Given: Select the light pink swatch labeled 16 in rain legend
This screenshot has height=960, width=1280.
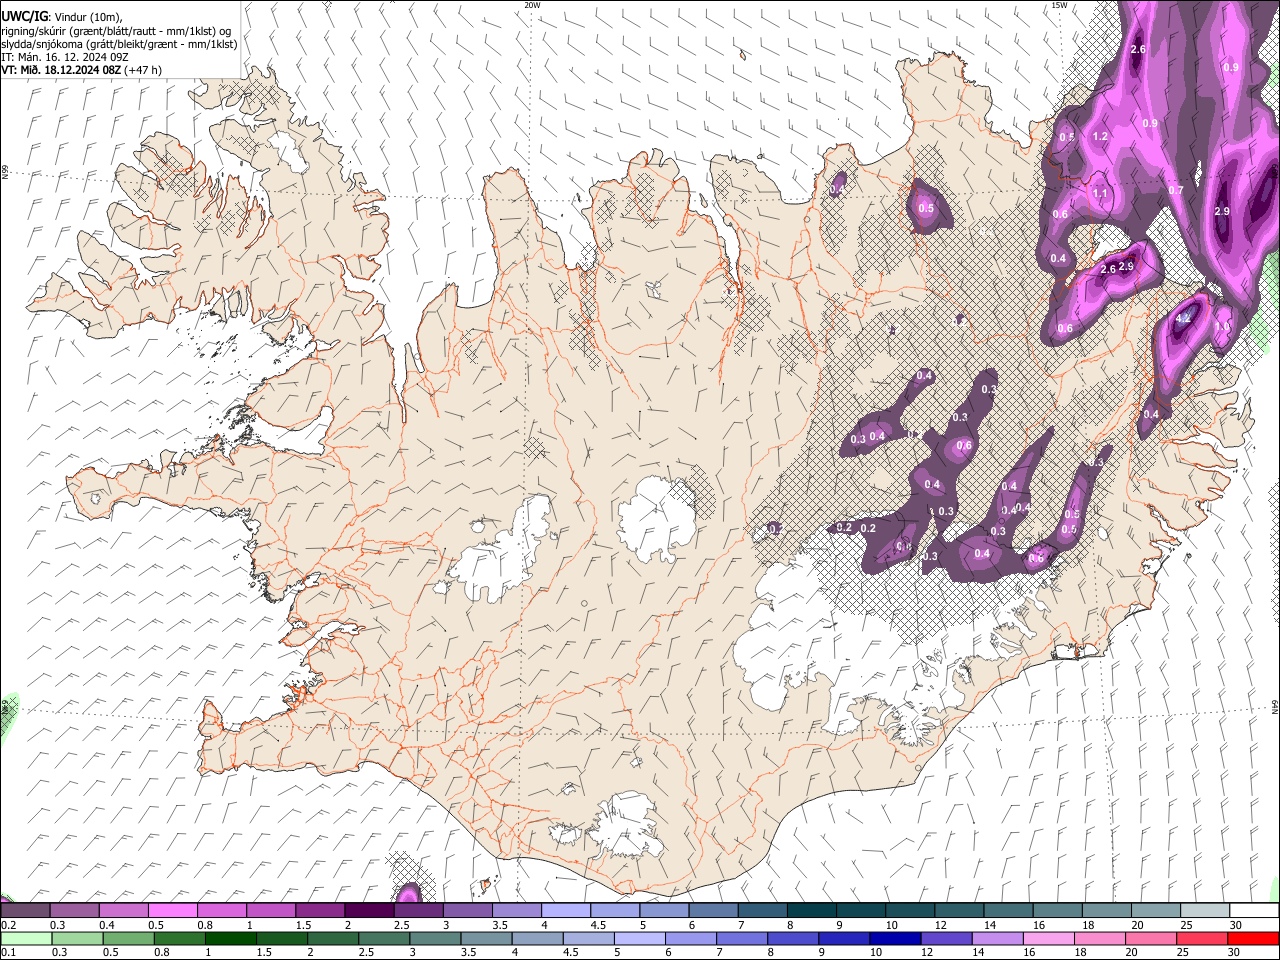Looking at the screenshot, I should click(1049, 938).
